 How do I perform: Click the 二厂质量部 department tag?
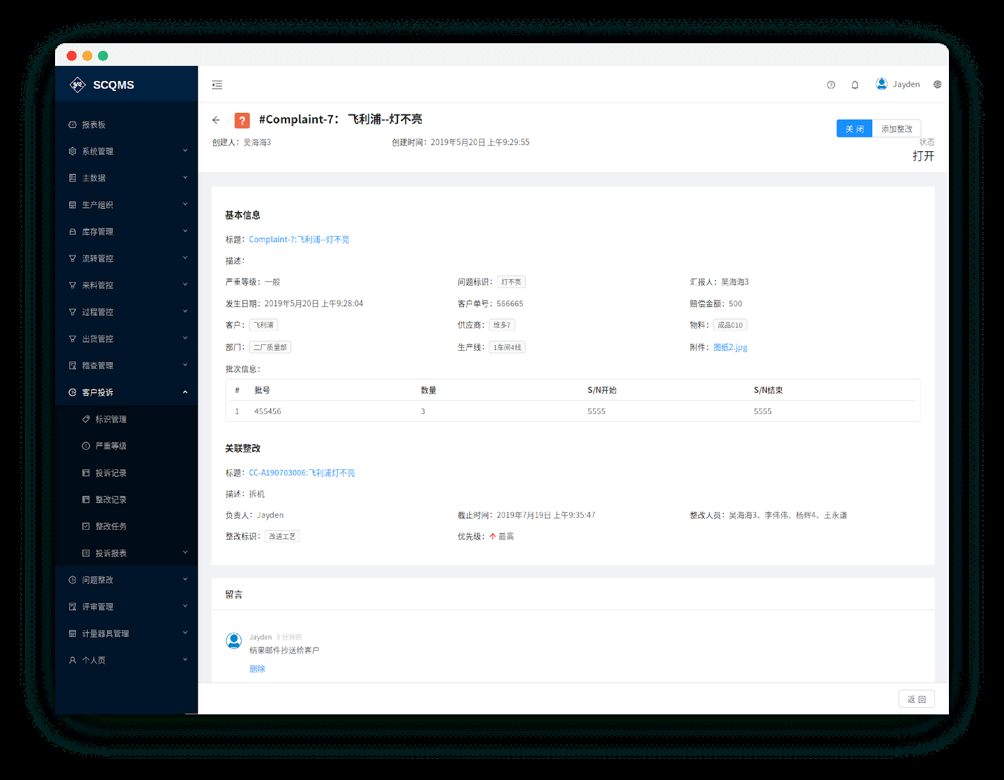point(270,347)
